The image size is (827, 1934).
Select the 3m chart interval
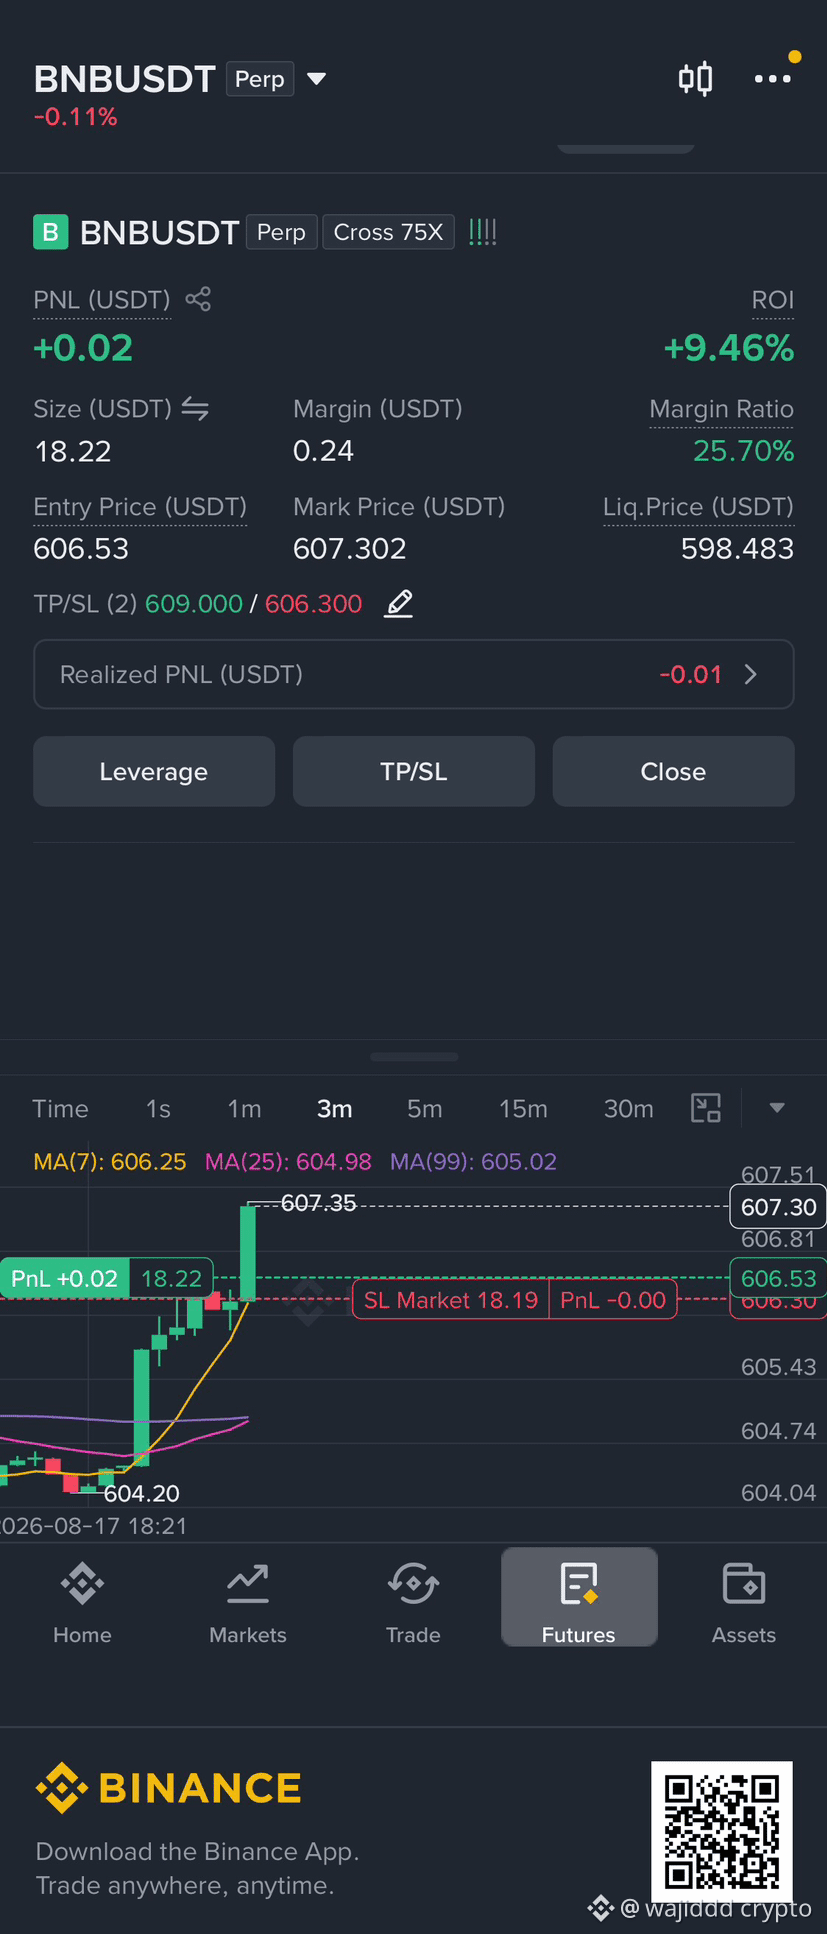[x=334, y=1109]
